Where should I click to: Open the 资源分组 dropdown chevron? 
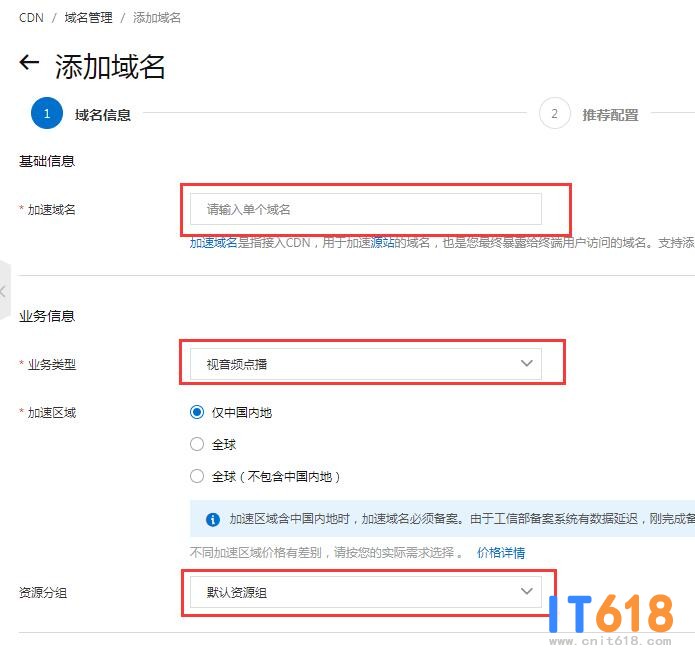point(526,591)
